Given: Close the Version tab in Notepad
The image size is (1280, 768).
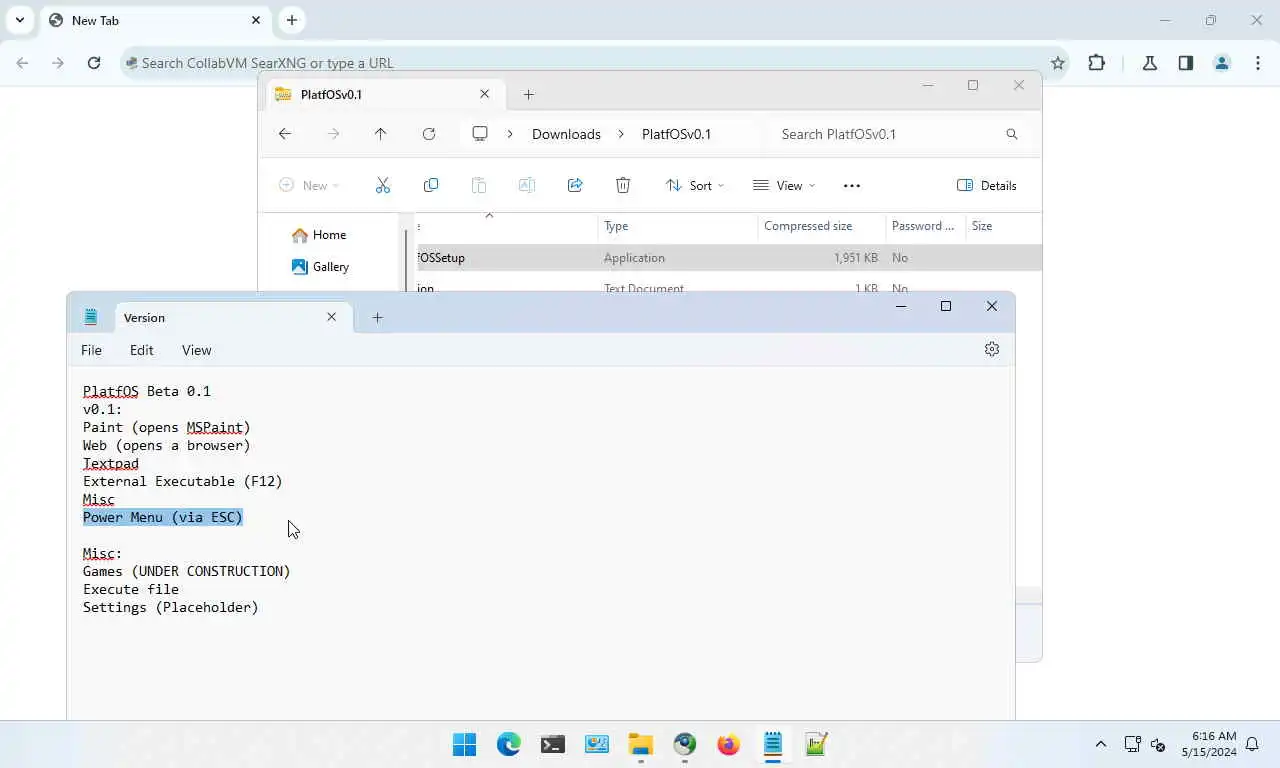Looking at the screenshot, I should [x=331, y=317].
